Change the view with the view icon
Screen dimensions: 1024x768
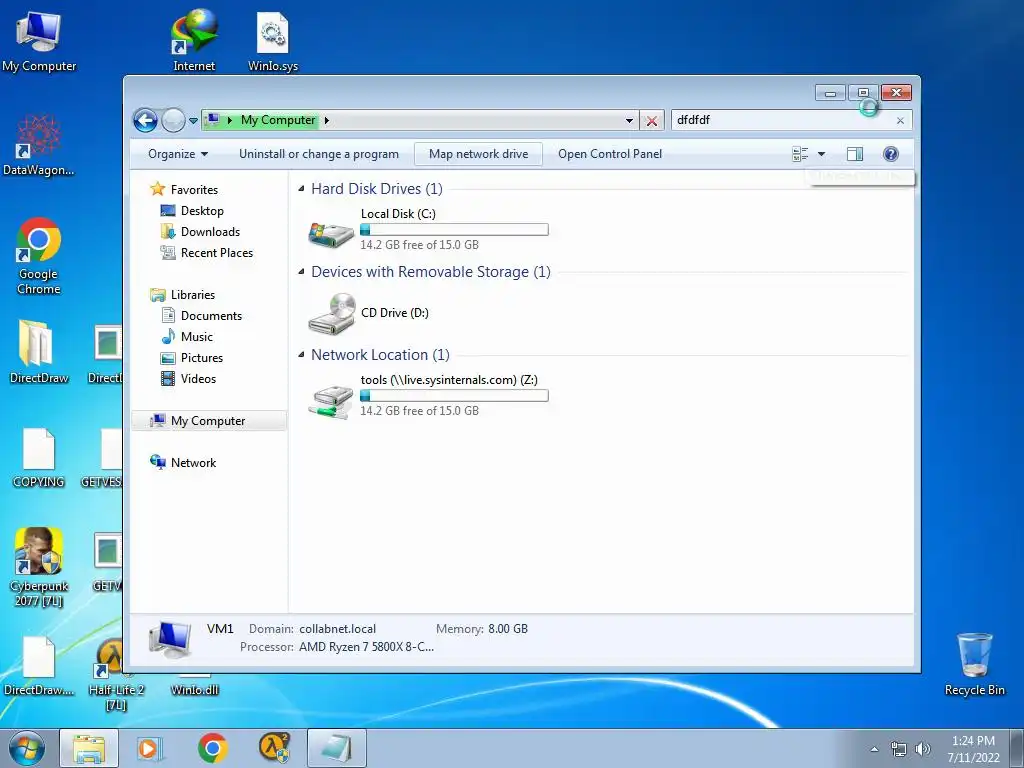coord(800,154)
